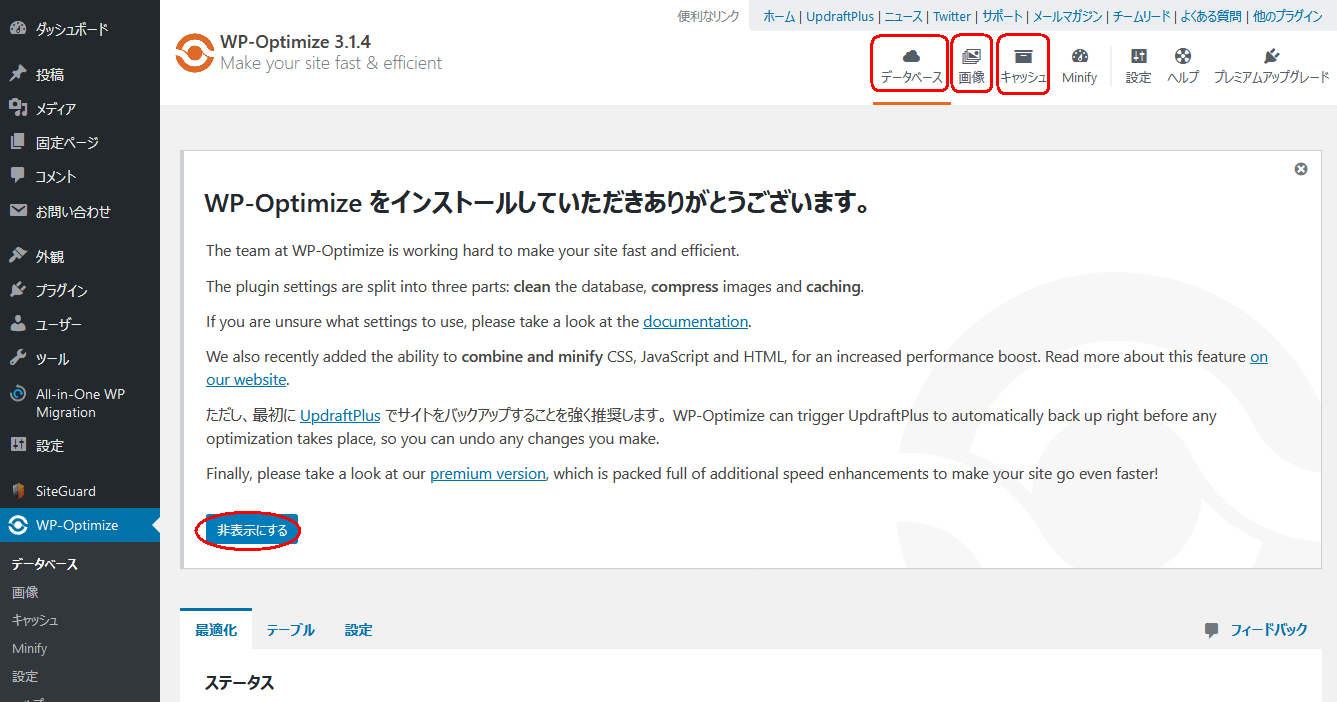Open 設定 in WP-Optimize submenu
The width and height of the screenshot is (1337, 702).
point(25,676)
